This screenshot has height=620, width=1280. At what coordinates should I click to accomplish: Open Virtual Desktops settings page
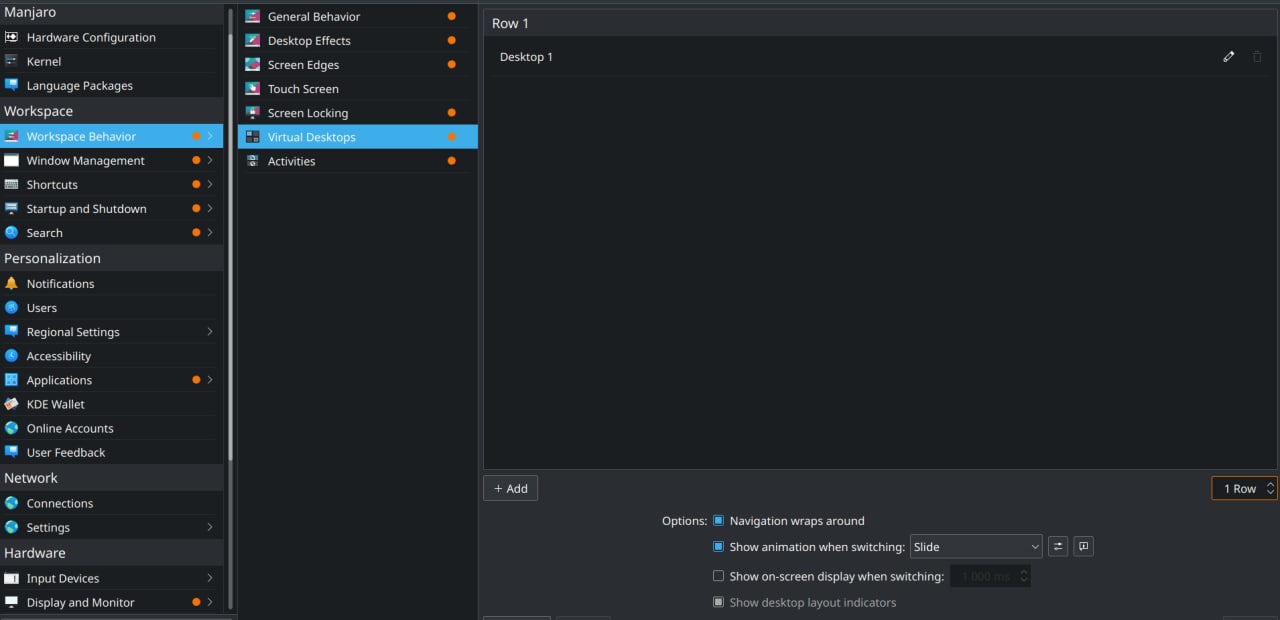point(358,137)
